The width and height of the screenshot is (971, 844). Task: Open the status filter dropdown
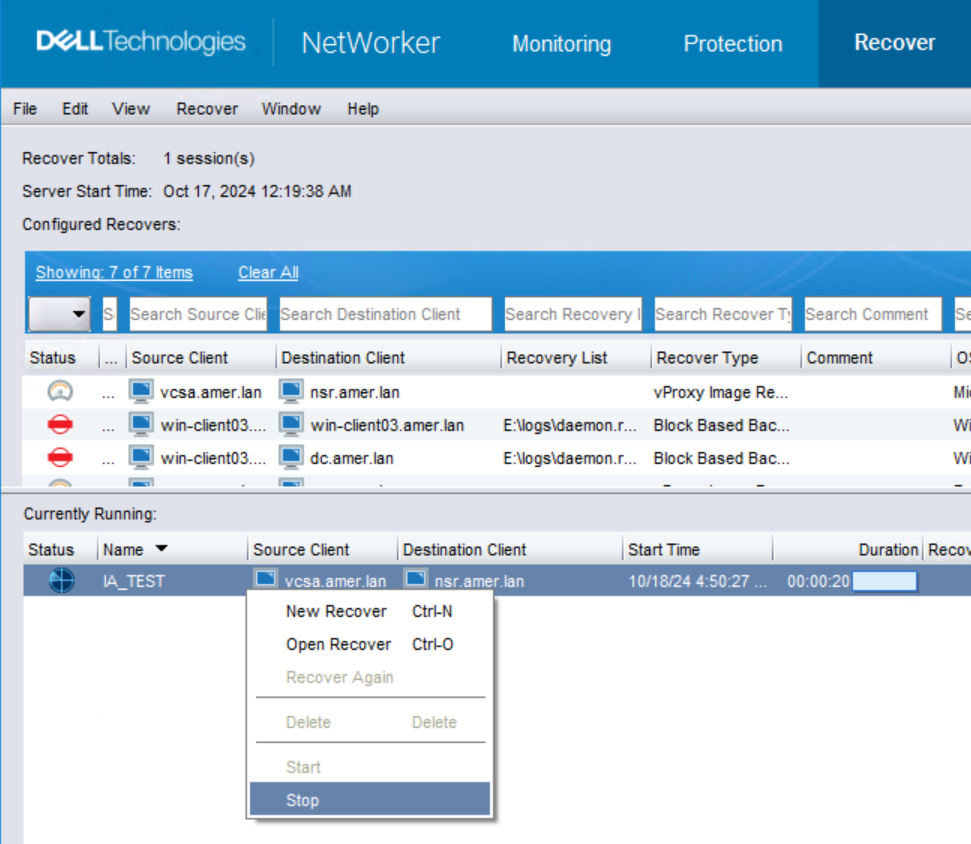pos(59,314)
